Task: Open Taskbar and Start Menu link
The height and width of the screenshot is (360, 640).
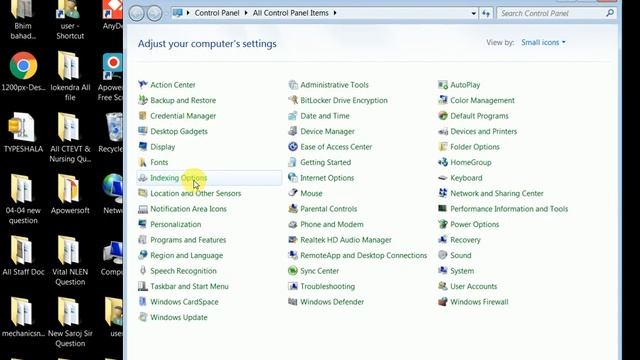Action: [x=189, y=286]
